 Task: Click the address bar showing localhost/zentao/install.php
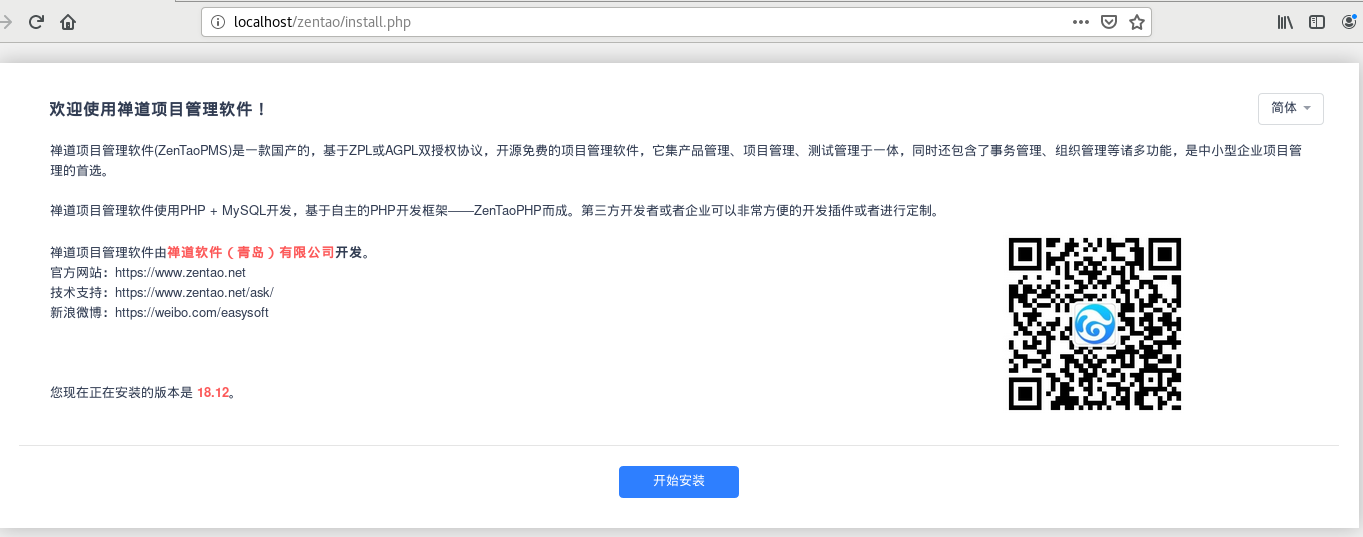pos(676,21)
